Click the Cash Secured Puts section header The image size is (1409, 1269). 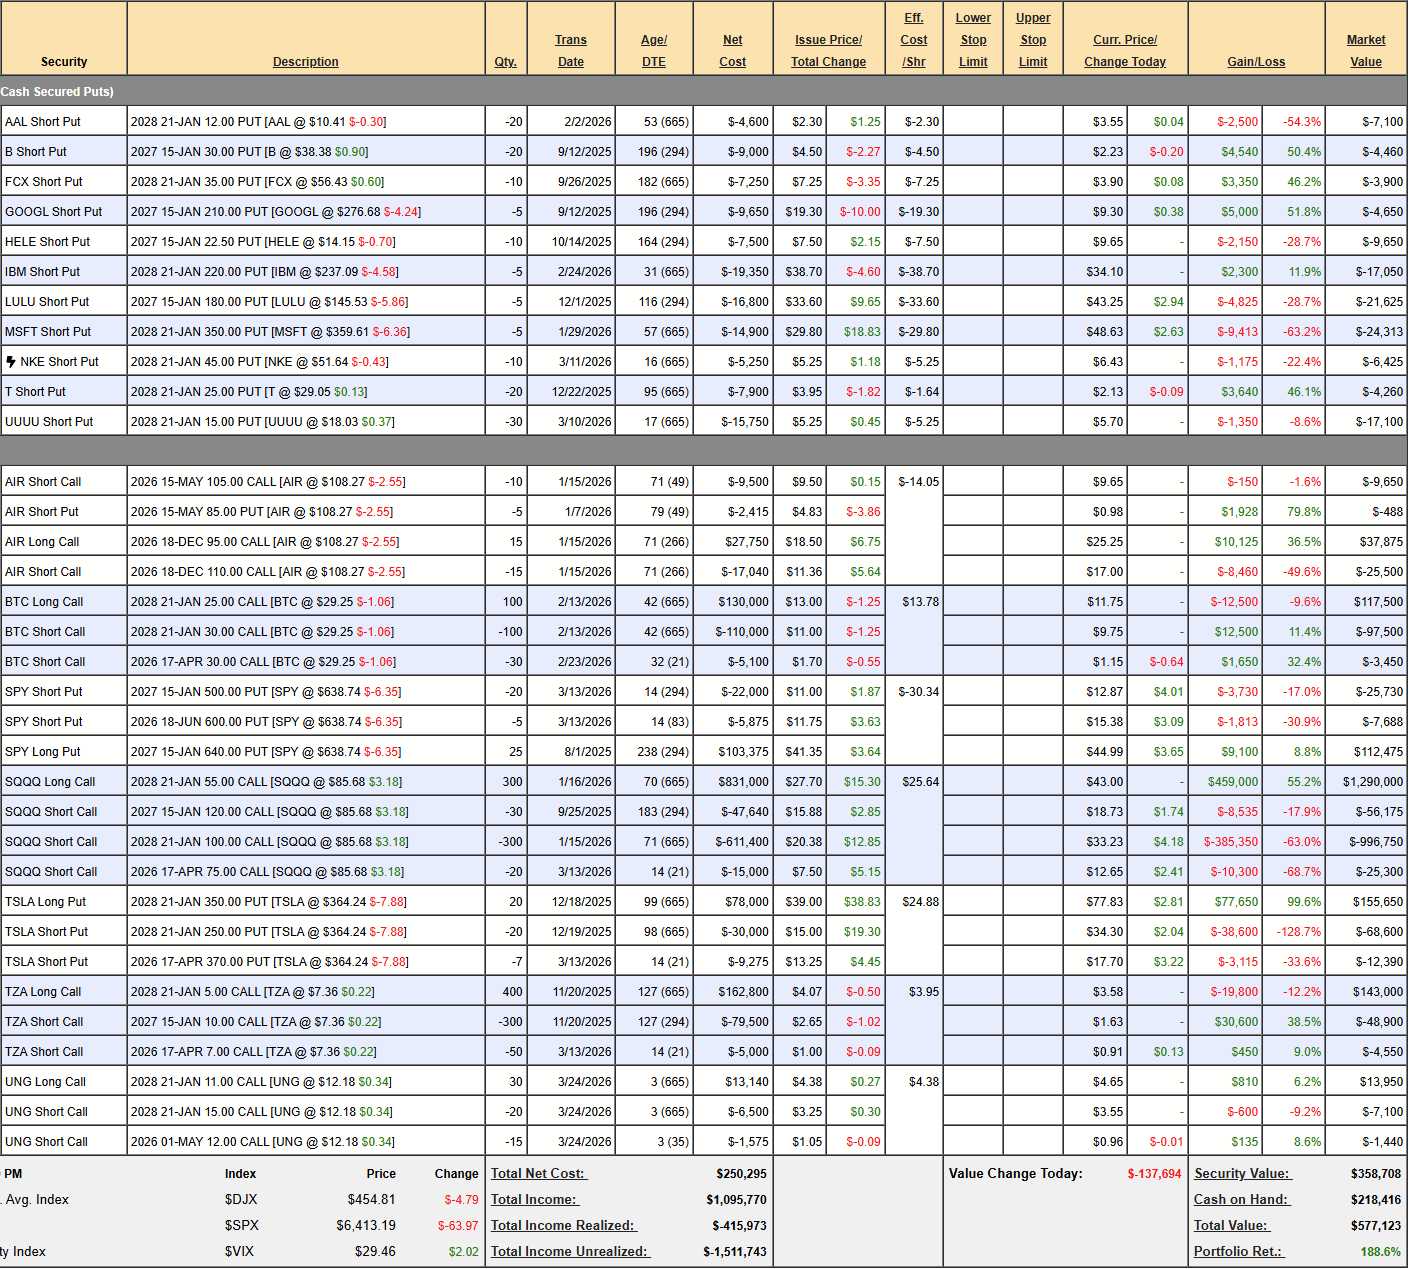coord(57,91)
